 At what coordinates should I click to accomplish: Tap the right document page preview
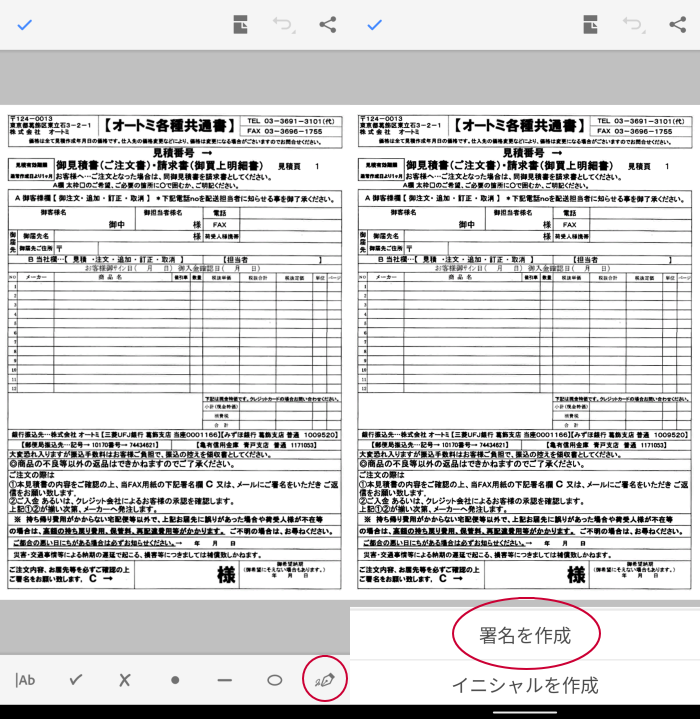tap(525, 352)
